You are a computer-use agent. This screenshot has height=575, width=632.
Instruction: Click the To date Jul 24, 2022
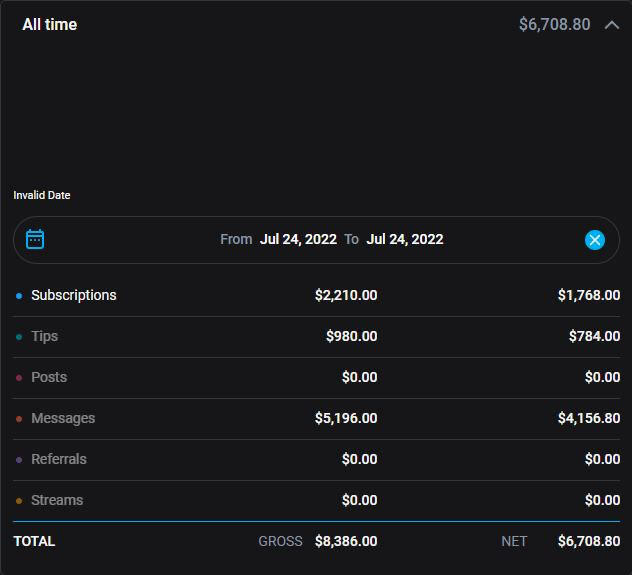tap(405, 239)
